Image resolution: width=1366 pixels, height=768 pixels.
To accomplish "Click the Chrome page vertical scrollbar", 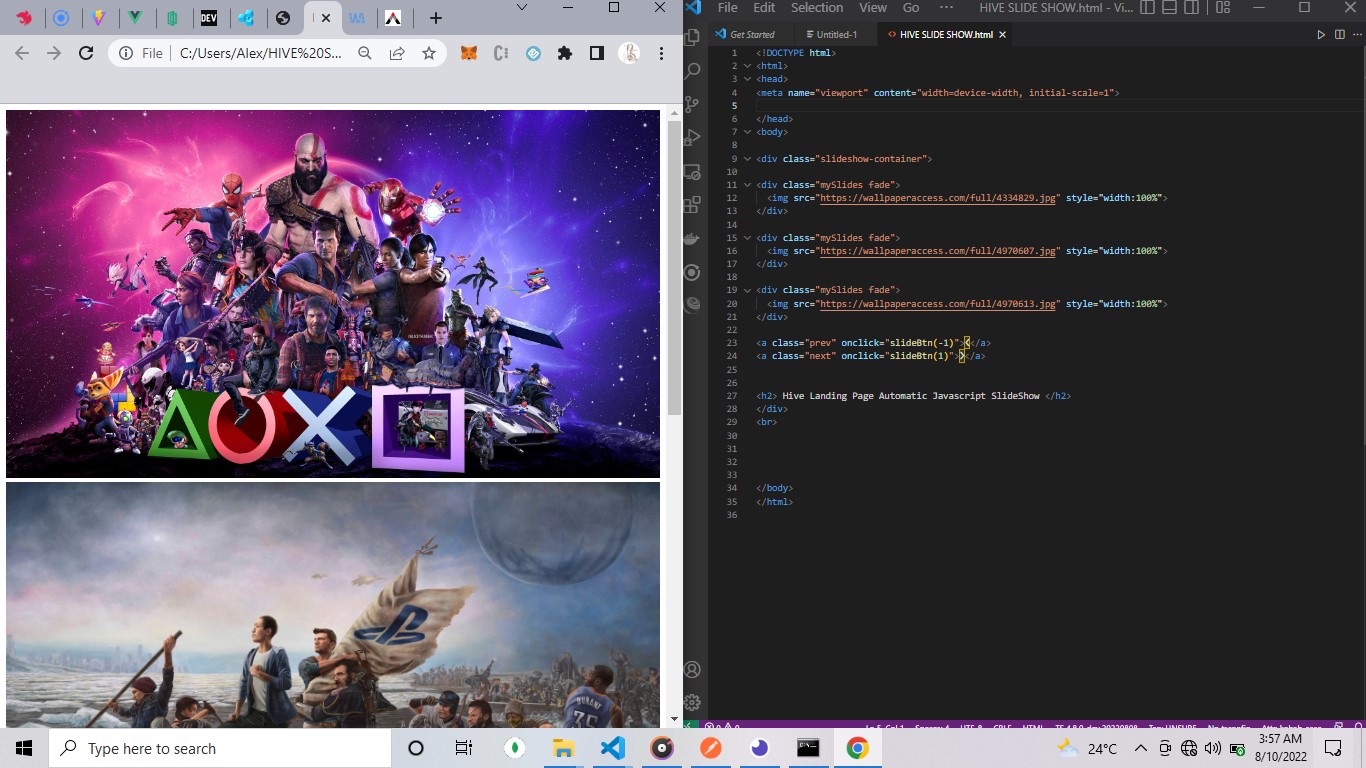I will coord(674,267).
